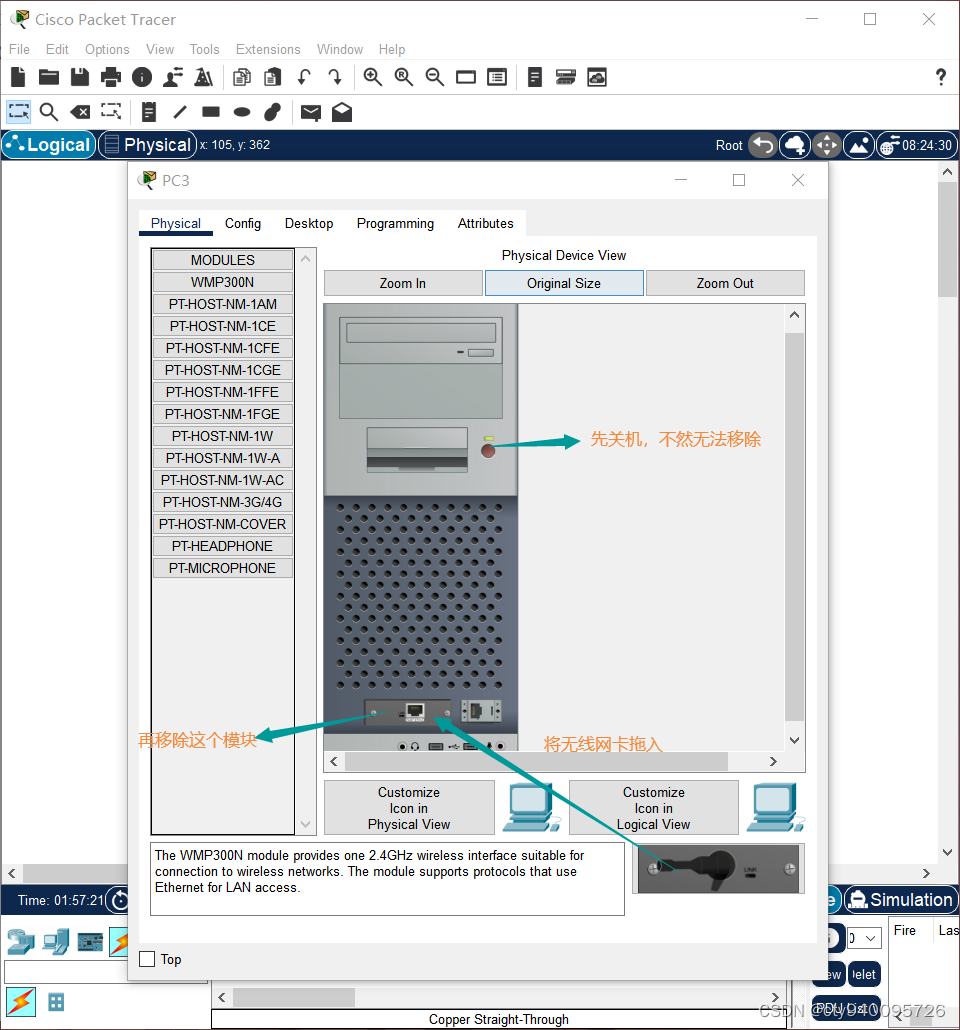Click the Paste icon in toolbar
The image size is (960, 1030).
coord(273,78)
